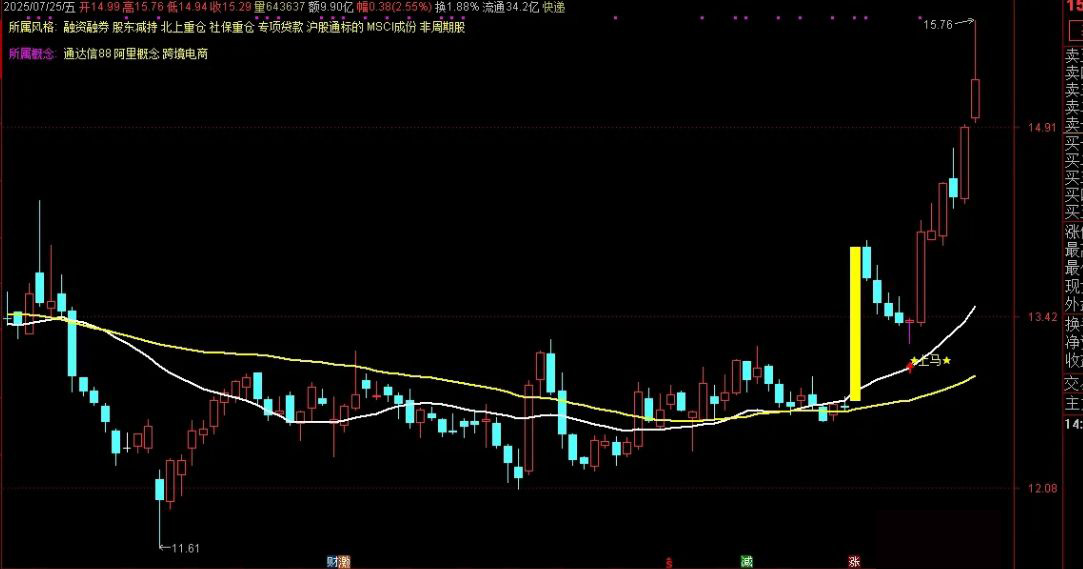1083x569 pixels.
Task: Click the MSCI成份 style tag
Action: 392,28
